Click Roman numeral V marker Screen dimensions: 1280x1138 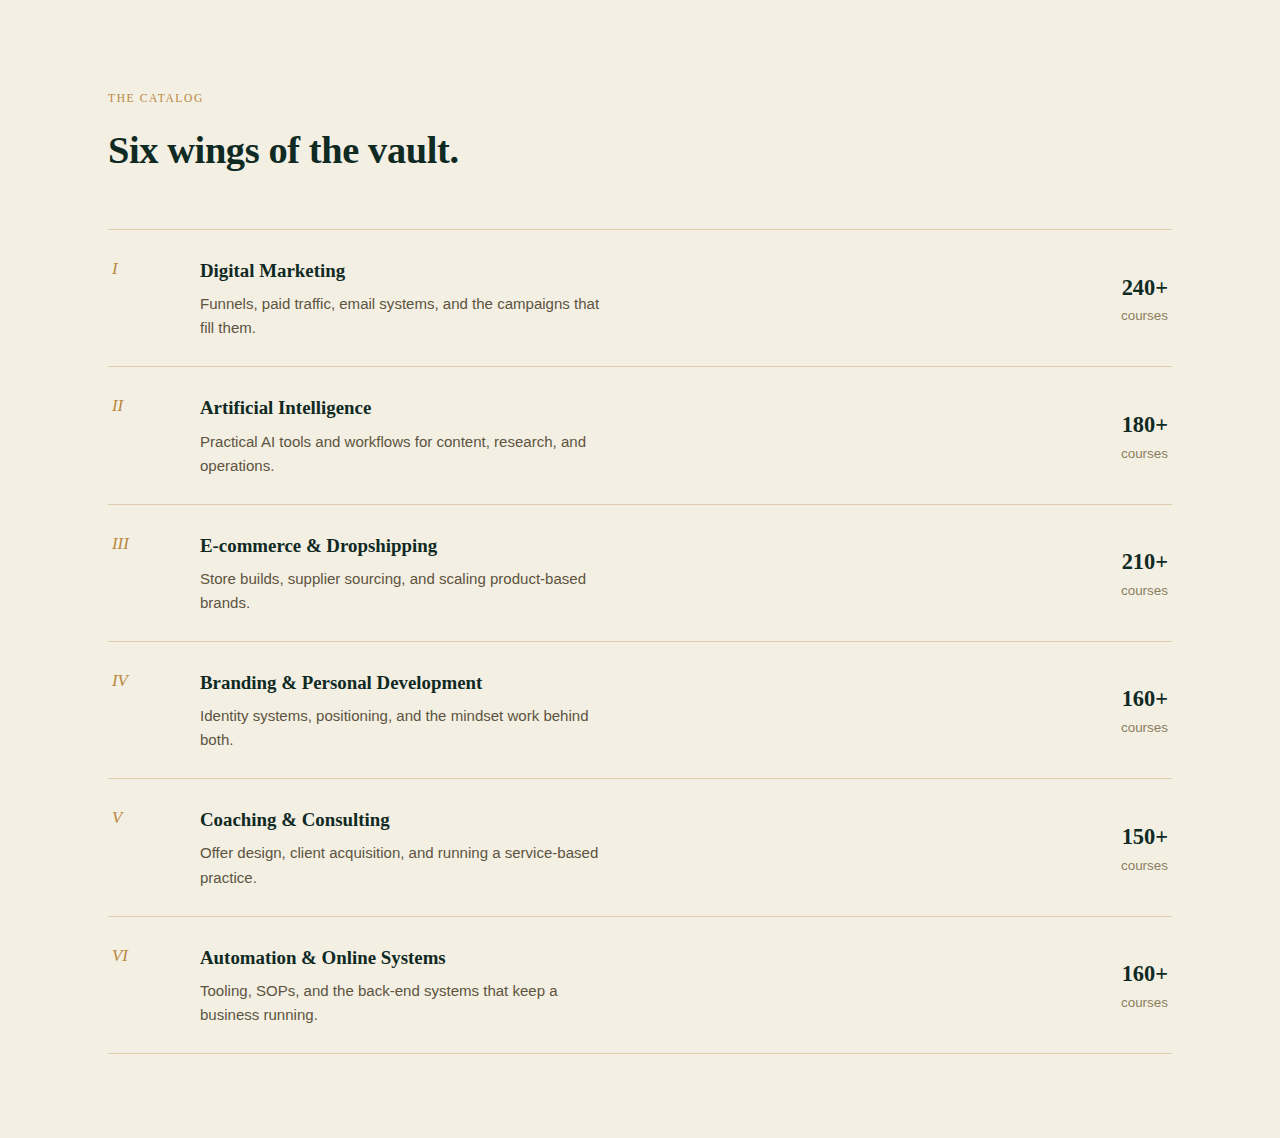click(117, 818)
